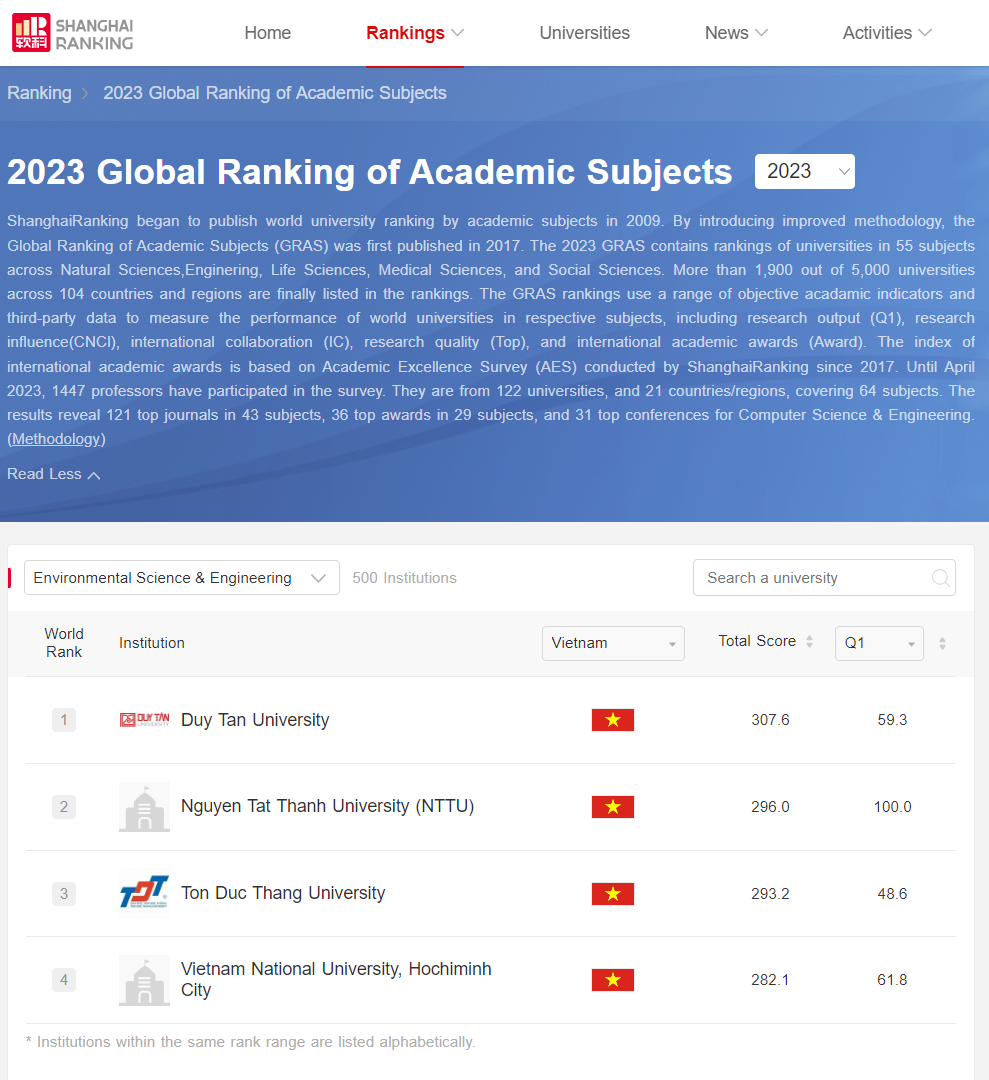Click Ton Duc Thang University logo
The height and width of the screenshot is (1080, 989).
(145, 893)
